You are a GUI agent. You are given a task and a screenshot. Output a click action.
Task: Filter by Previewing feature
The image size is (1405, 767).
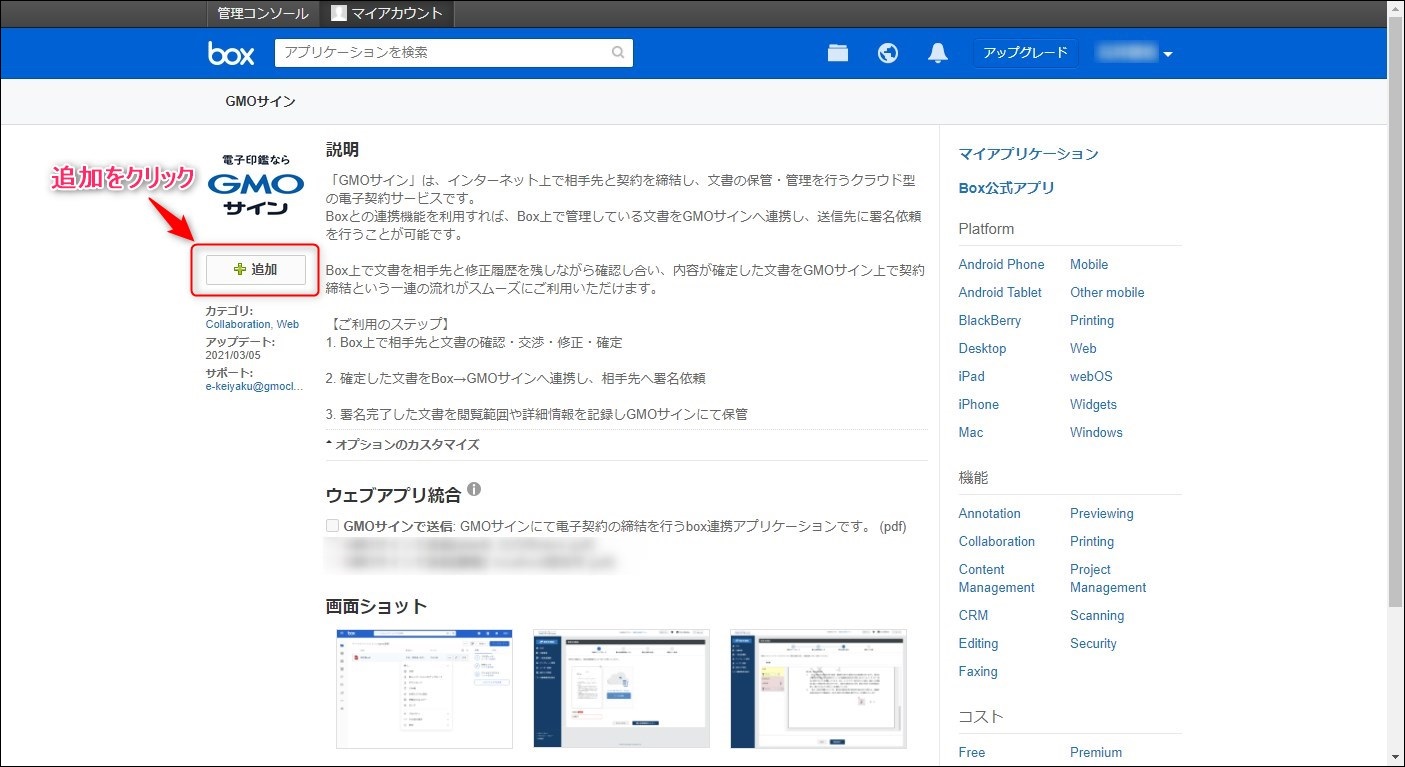(1101, 513)
